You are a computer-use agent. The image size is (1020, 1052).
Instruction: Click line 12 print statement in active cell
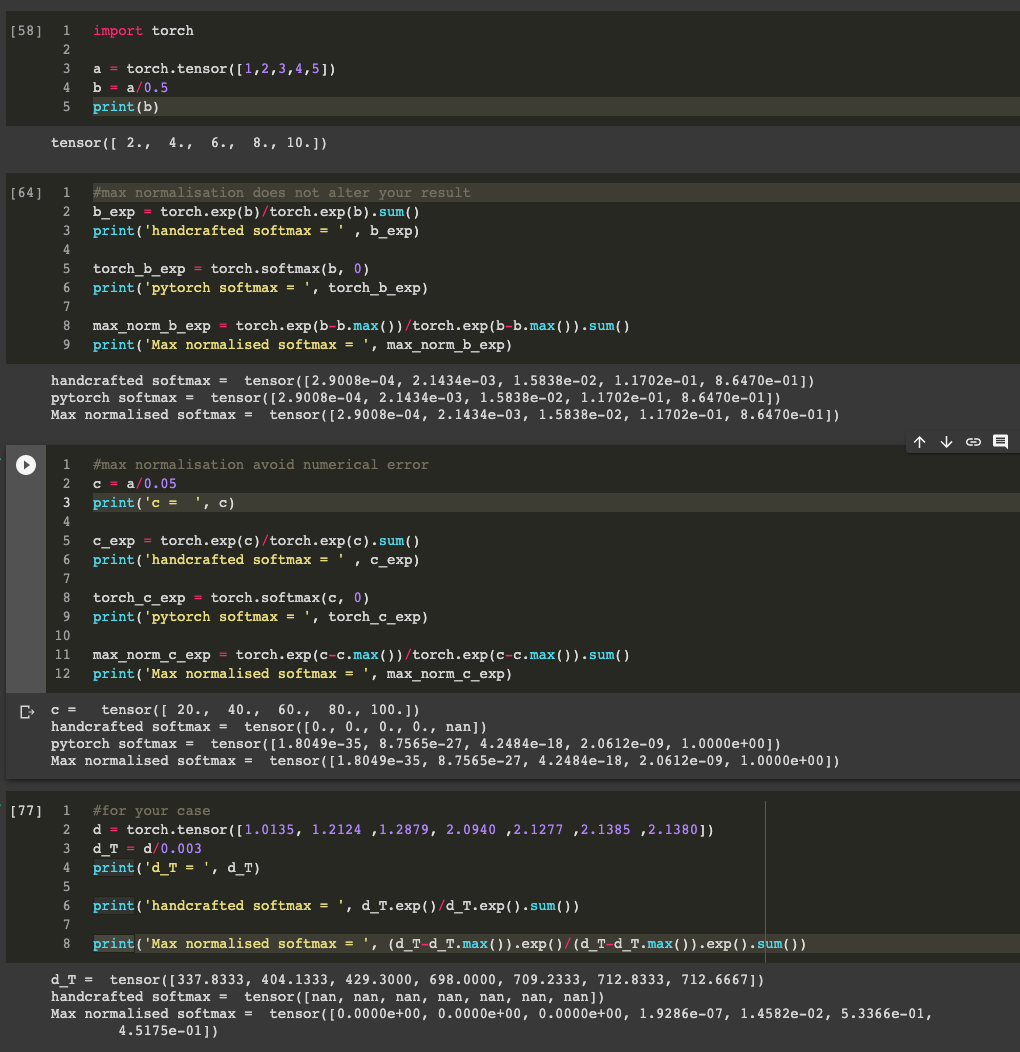pyautogui.click(x=302, y=674)
